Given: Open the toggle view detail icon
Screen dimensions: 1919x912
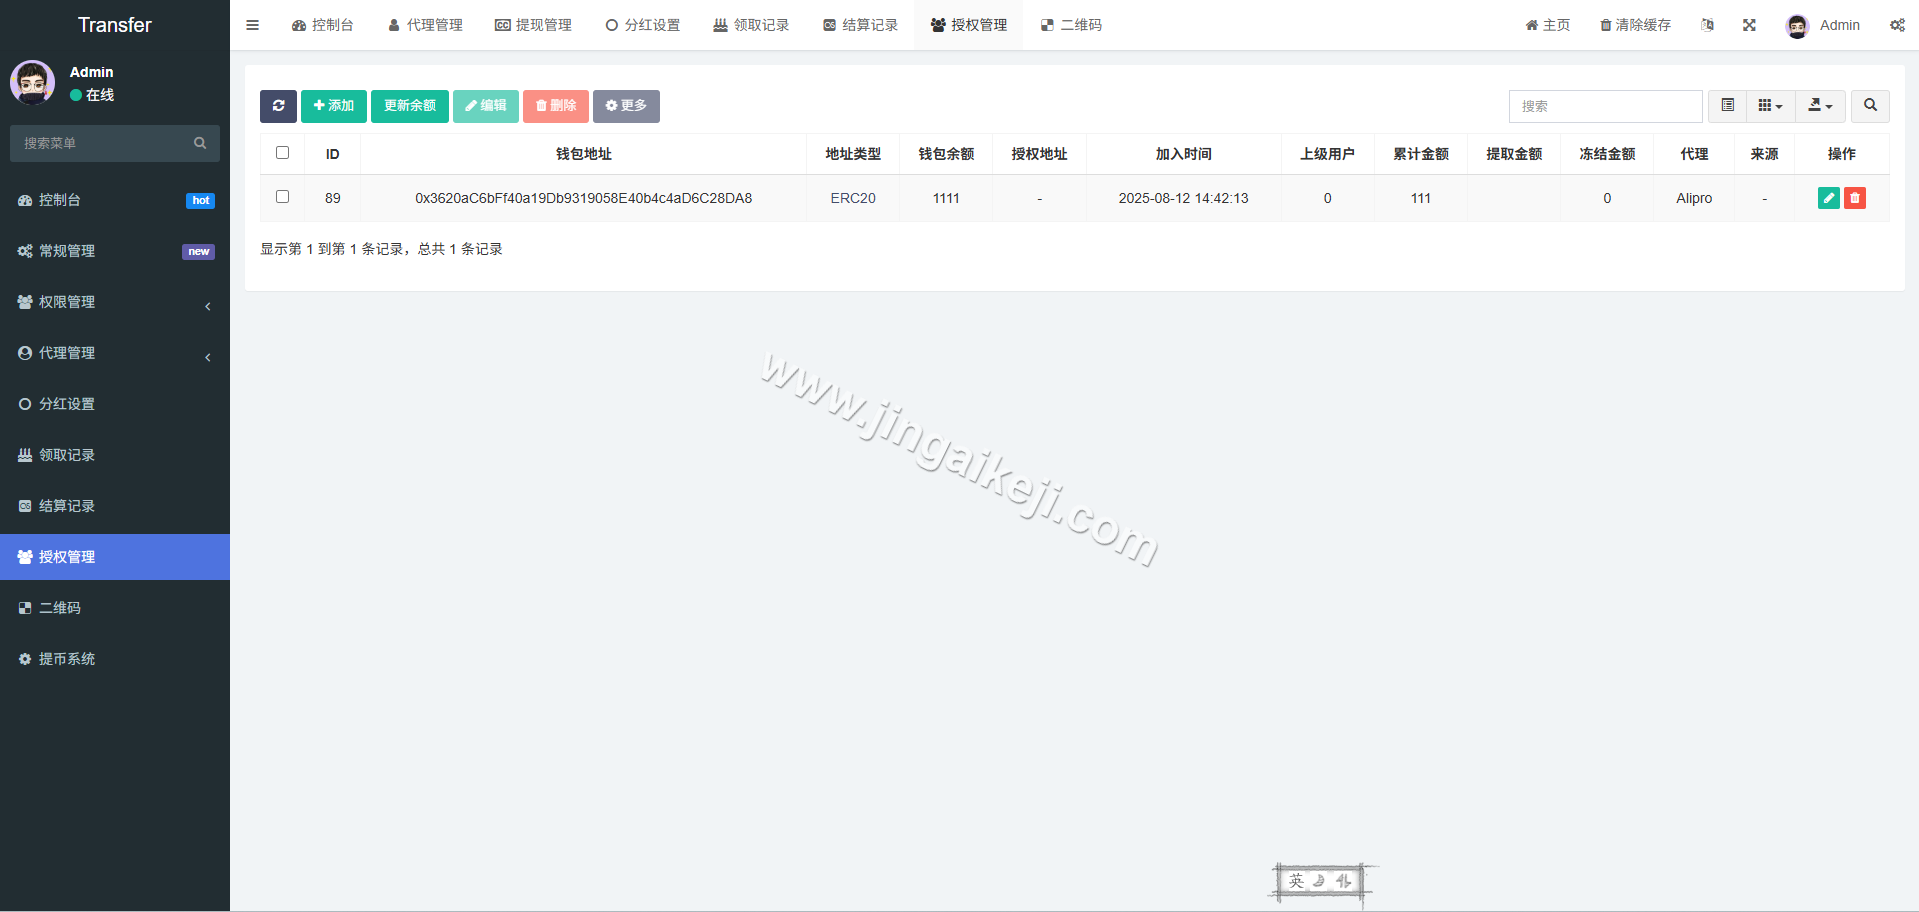Looking at the screenshot, I should (x=1726, y=106).
